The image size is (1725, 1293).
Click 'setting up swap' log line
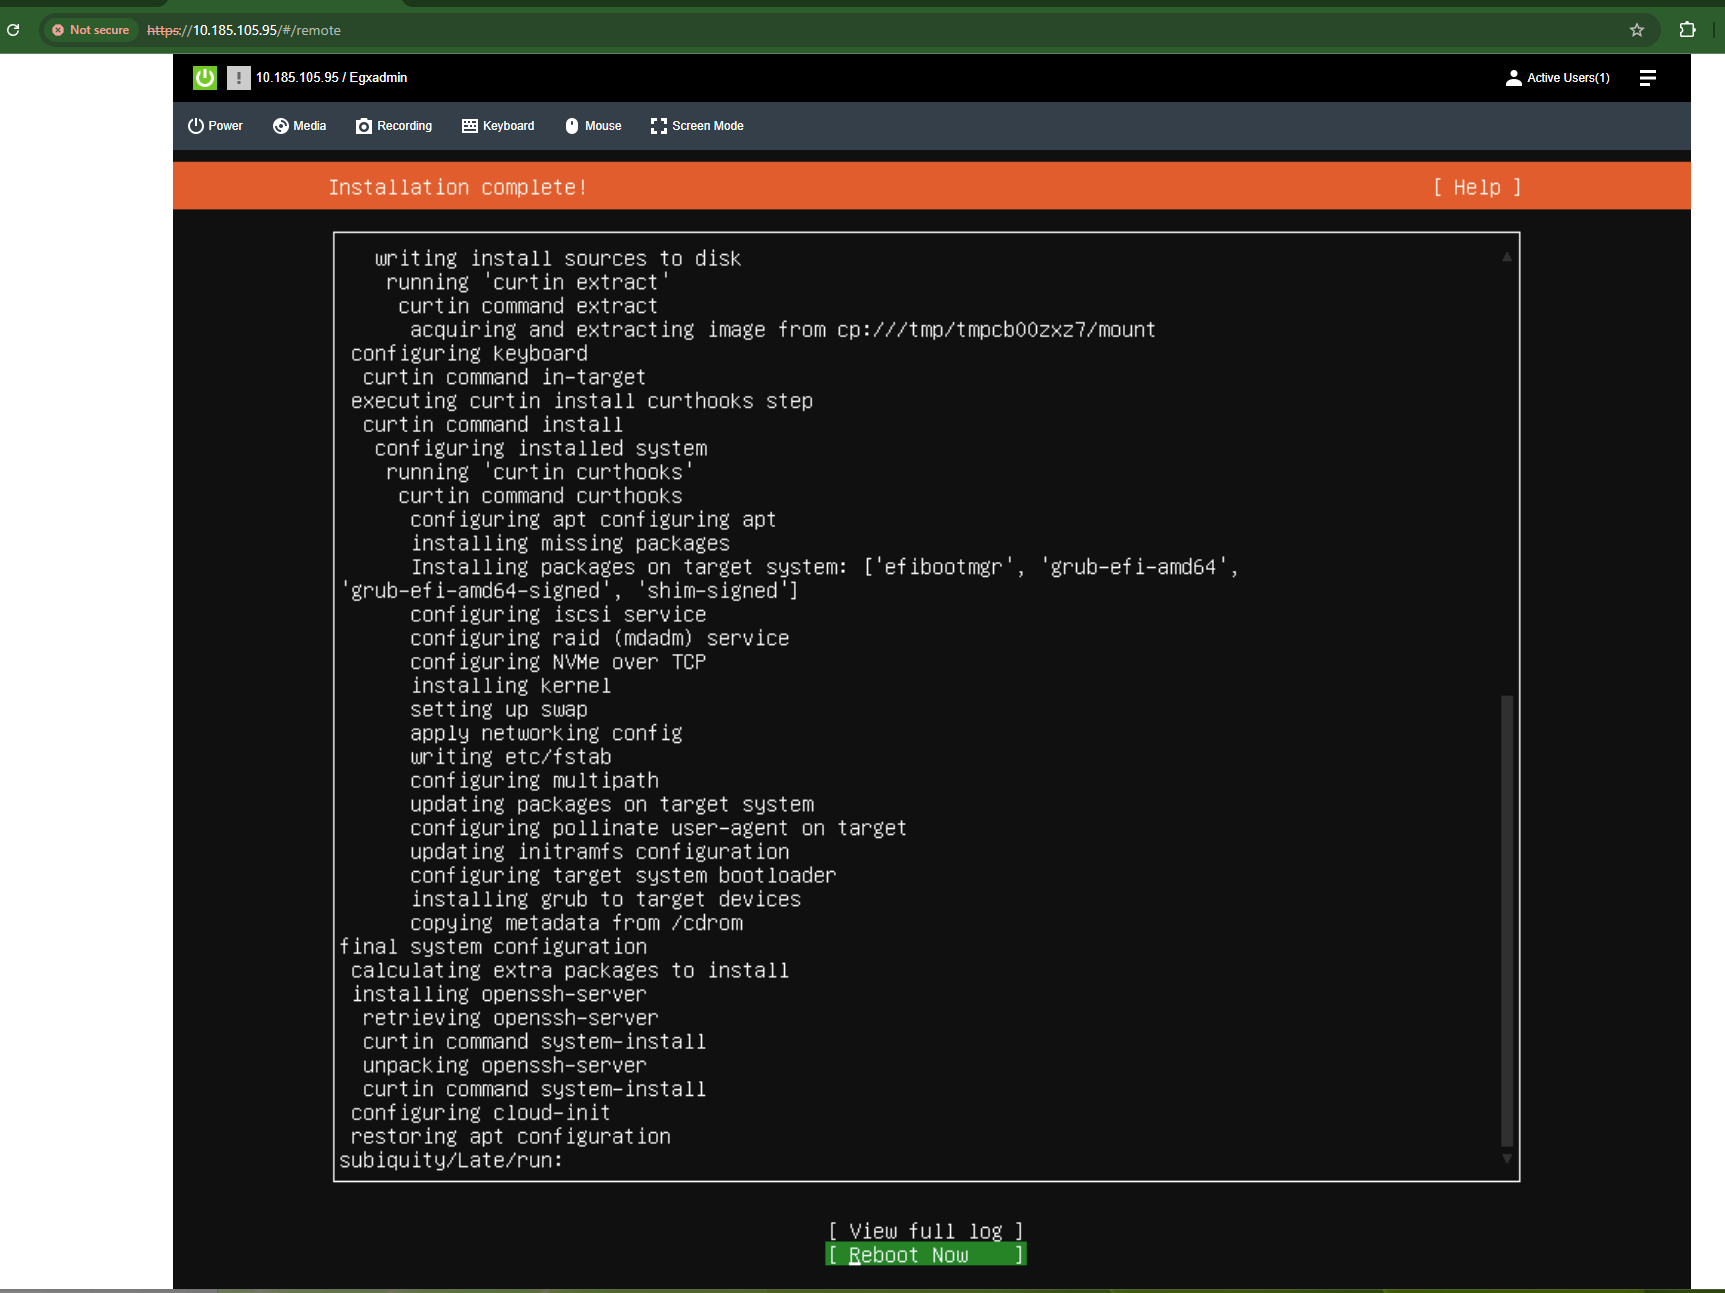click(x=499, y=709)
